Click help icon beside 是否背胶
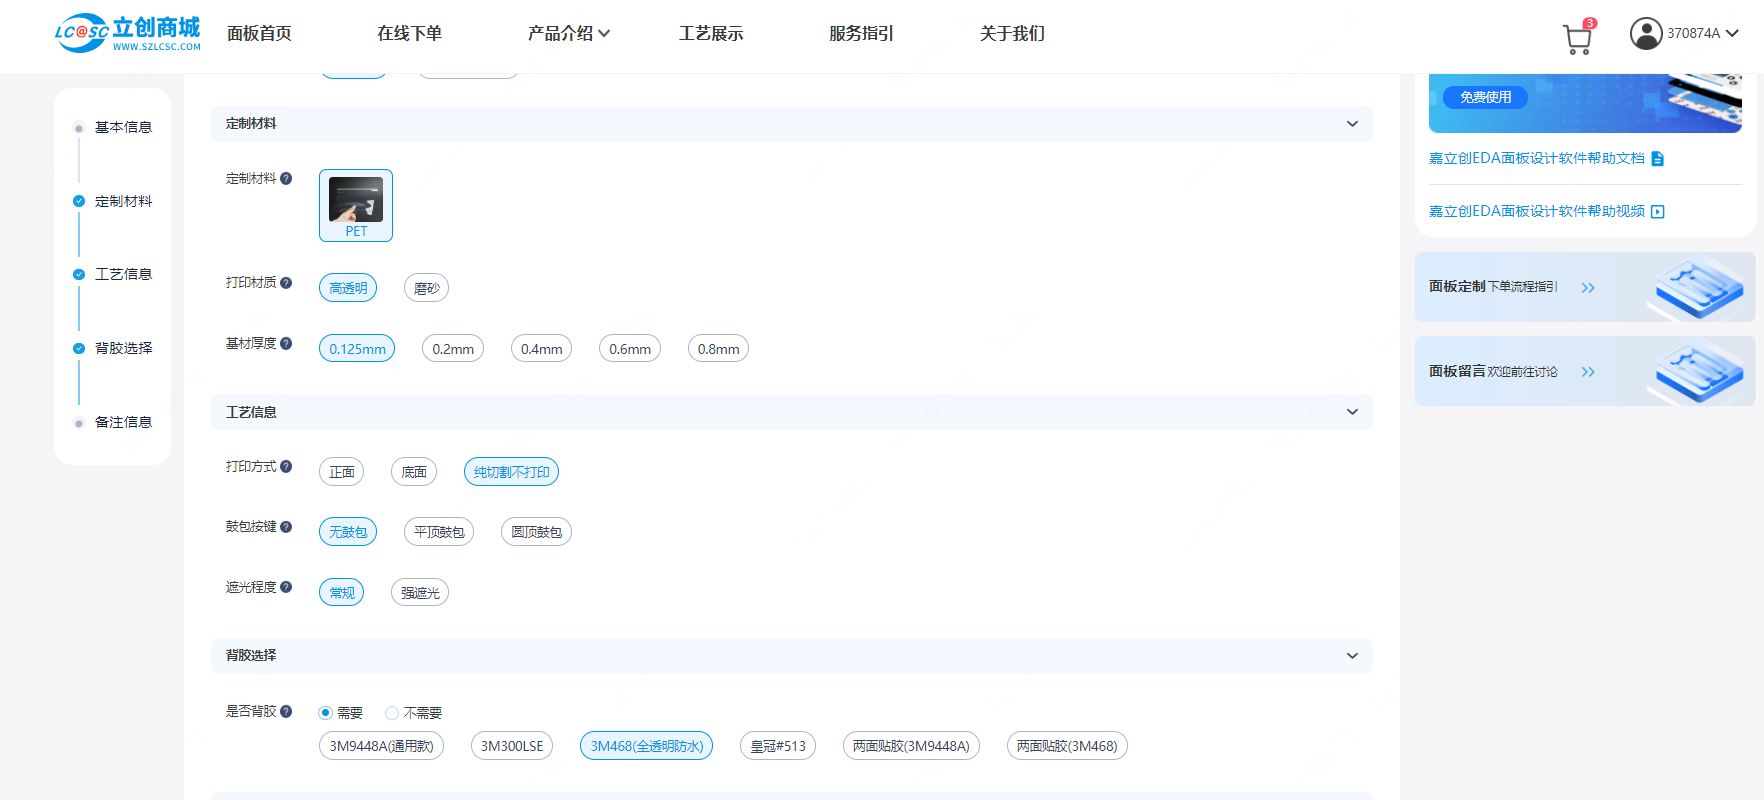 coord(286,711)
